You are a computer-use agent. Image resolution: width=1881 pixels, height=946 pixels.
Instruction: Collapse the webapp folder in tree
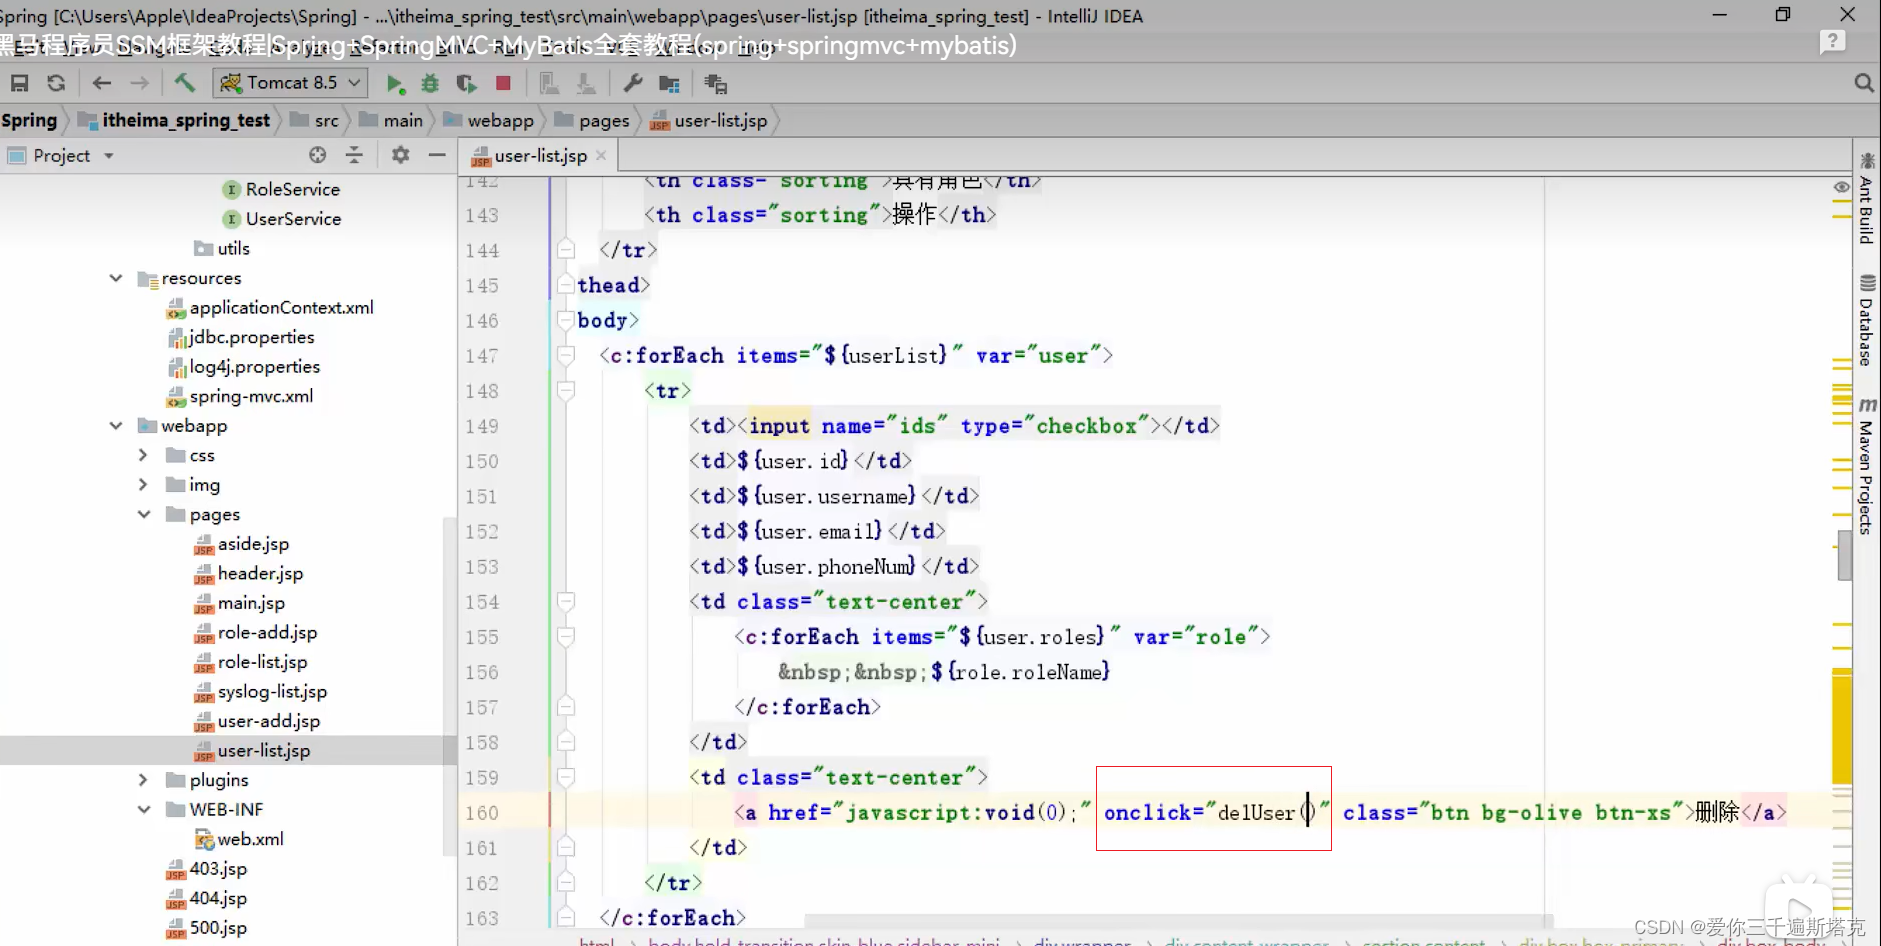pos(116,425)
